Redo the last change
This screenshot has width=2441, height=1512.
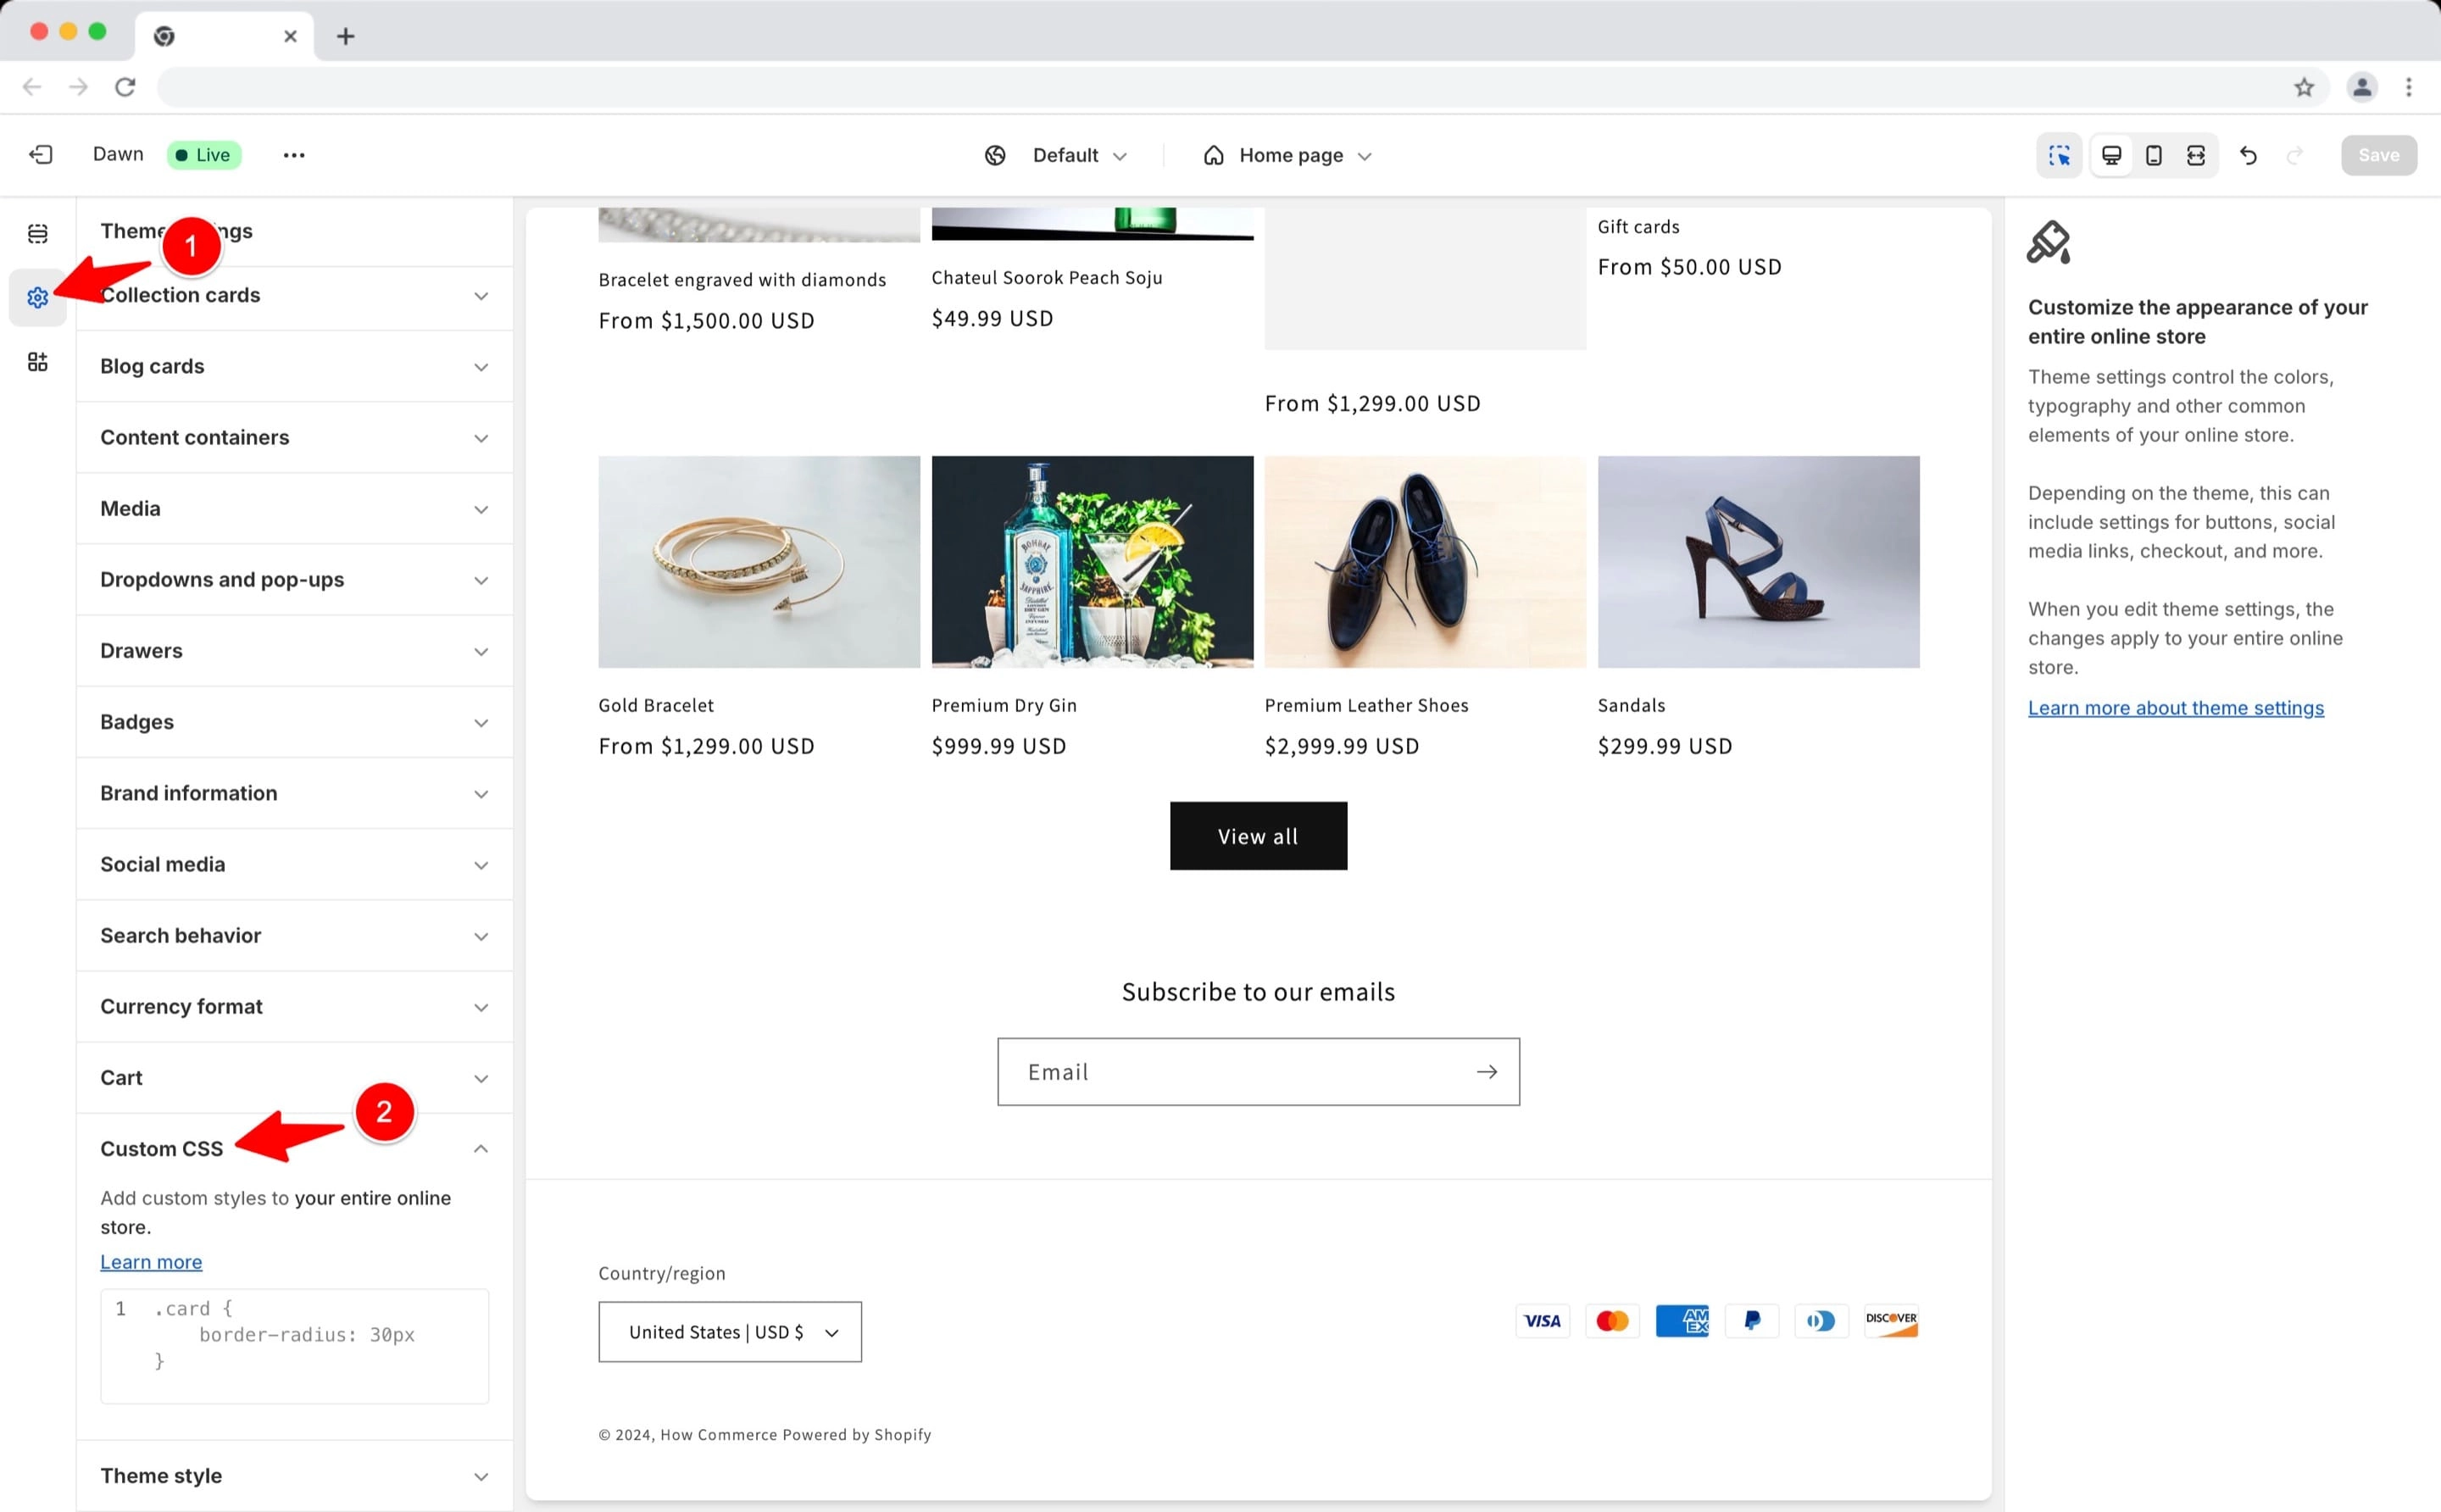pos(2294,155)
